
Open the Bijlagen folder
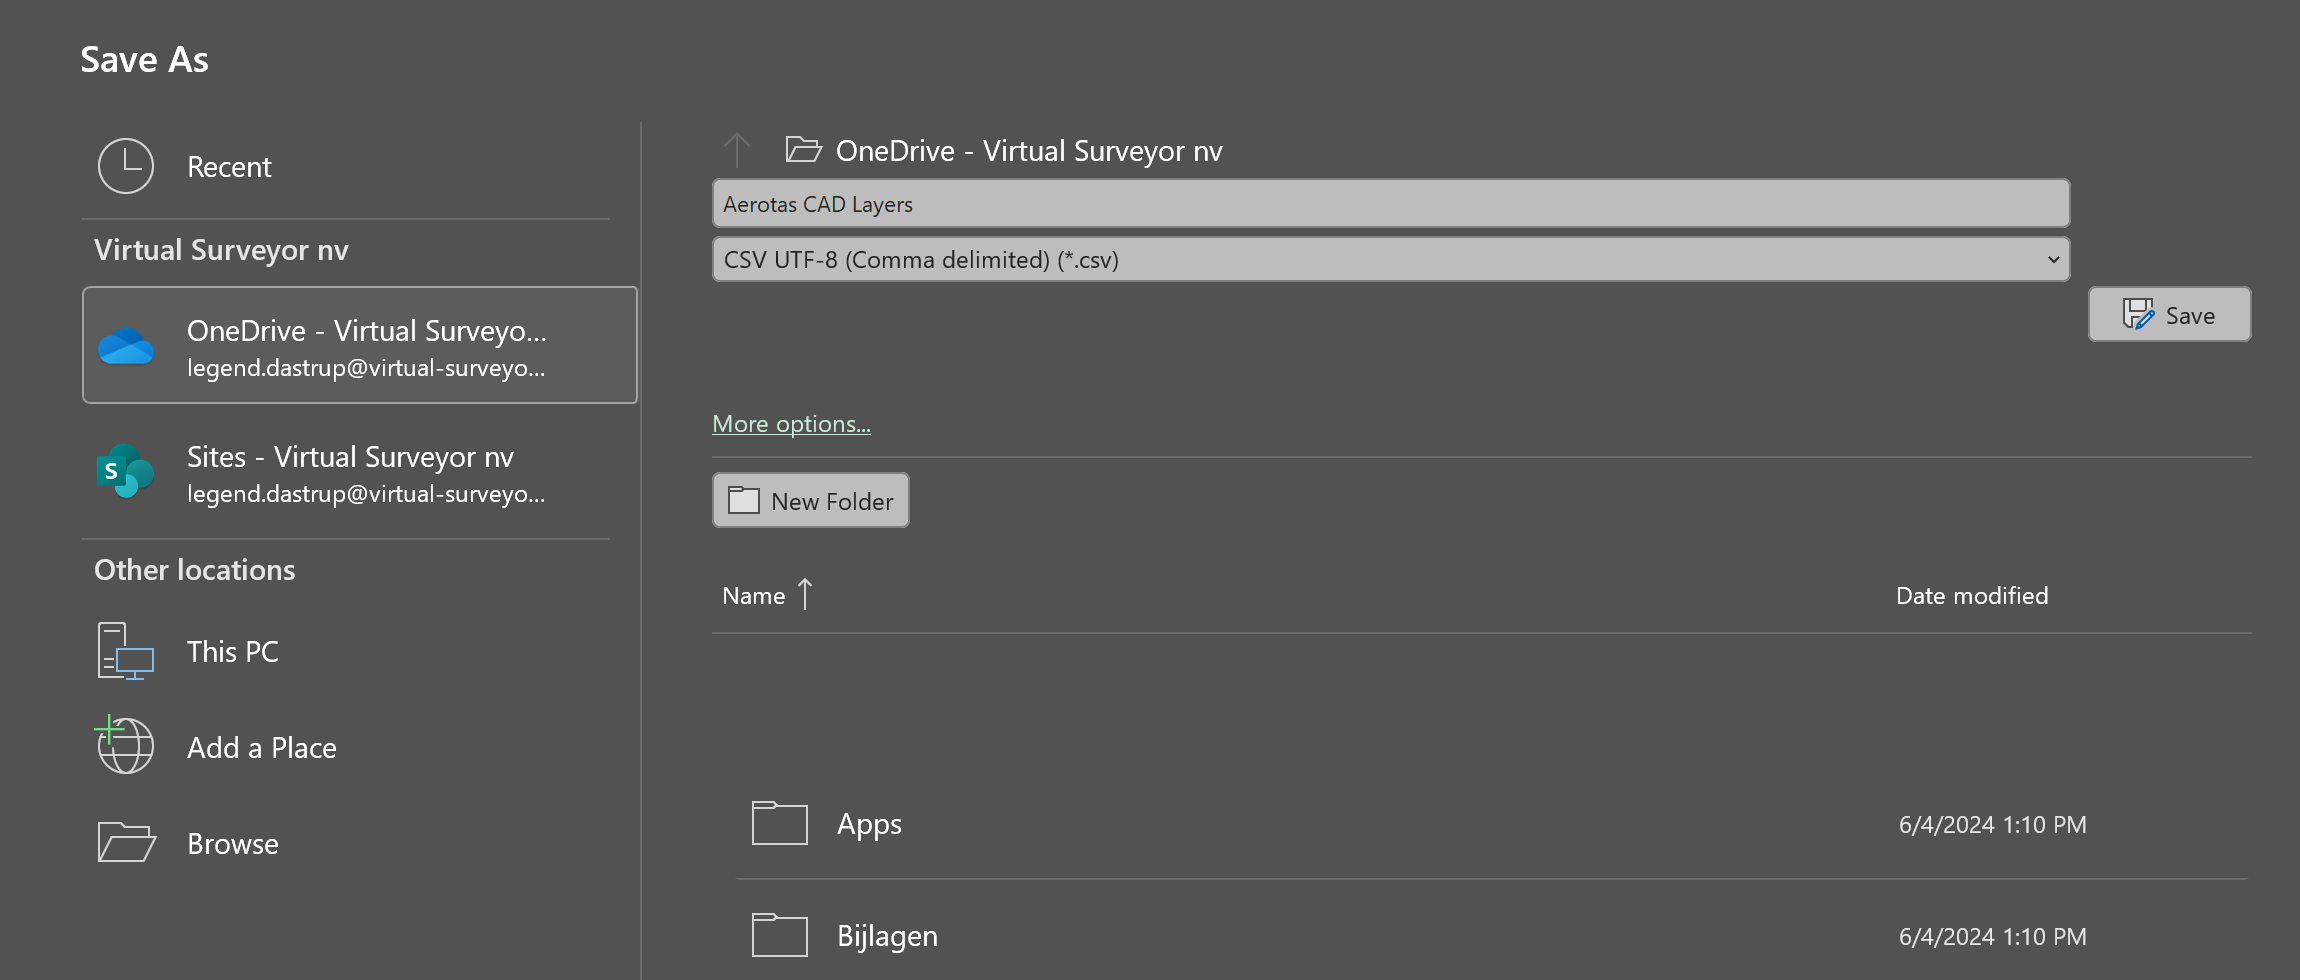1492,936
